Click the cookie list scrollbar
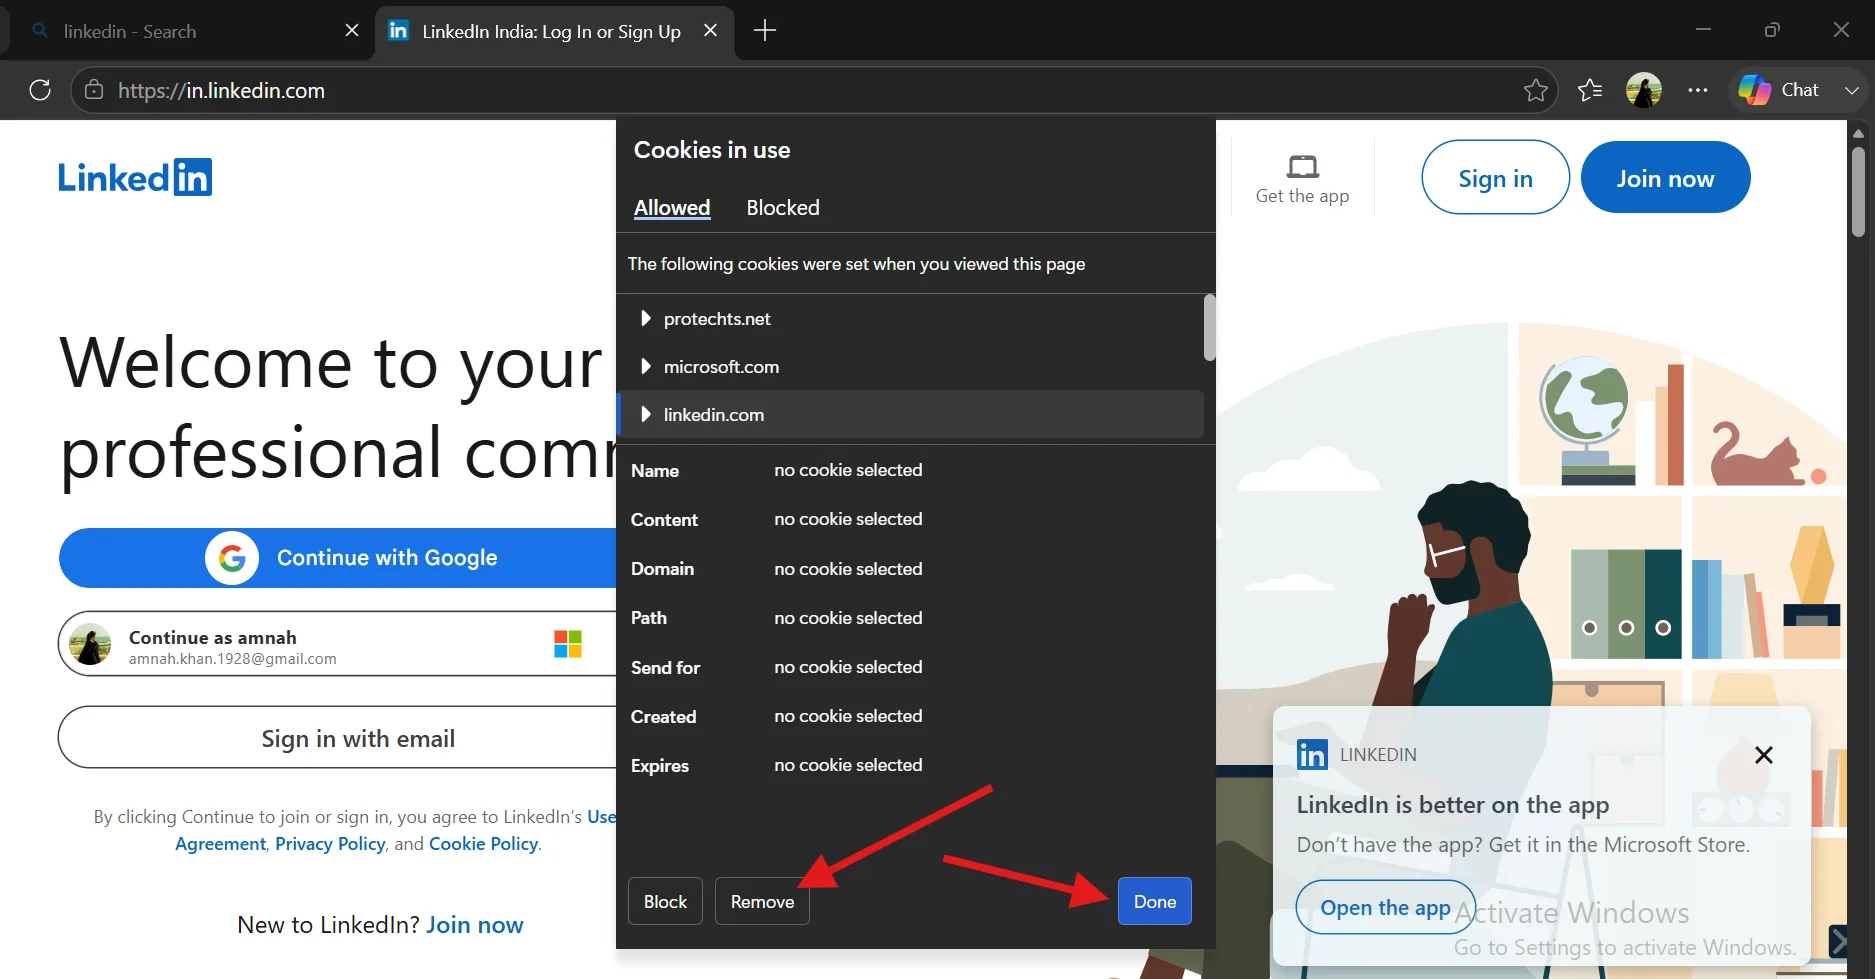The width and height of the screenshot is (1875, 979). (x=1209, y=328)
